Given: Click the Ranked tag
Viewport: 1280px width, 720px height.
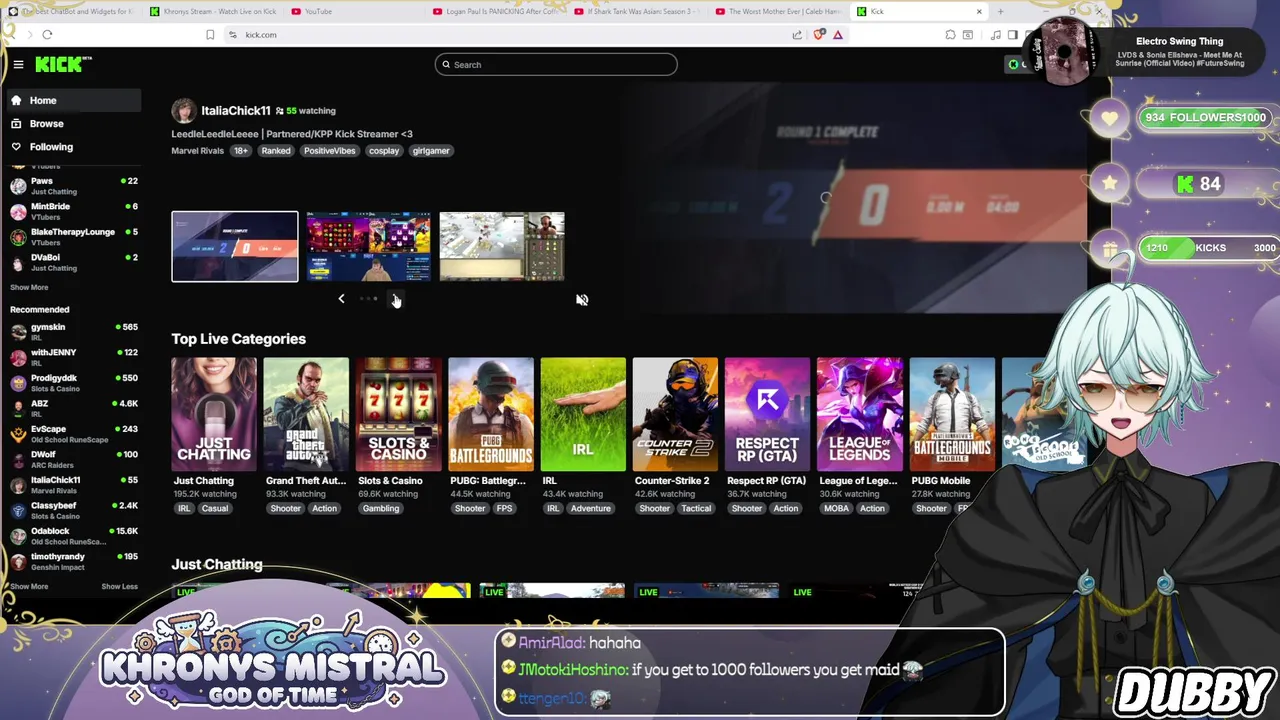Looking at the screenshot, I should tap(276, 151).
